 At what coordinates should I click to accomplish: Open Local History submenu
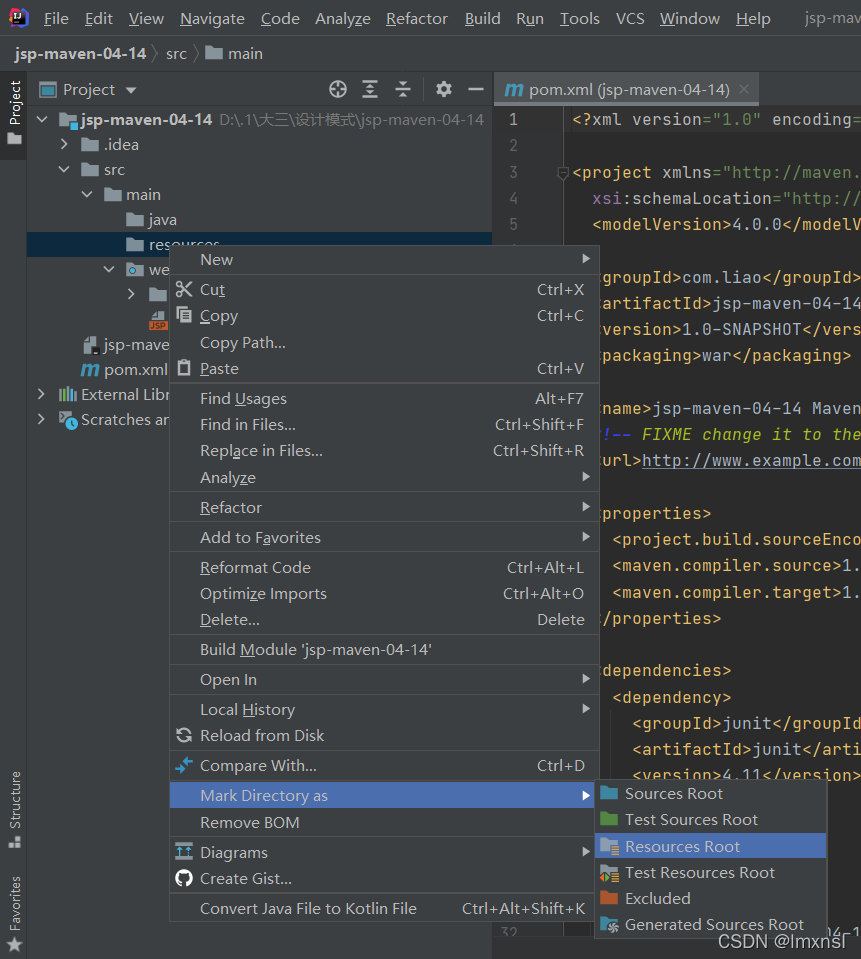coord(384,709)
